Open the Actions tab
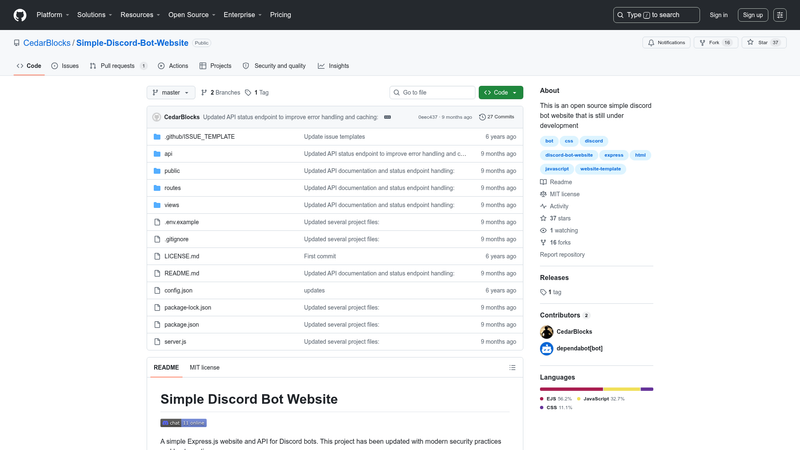The height and width of the screenshot is (450, 800). [x=173, y=66]
